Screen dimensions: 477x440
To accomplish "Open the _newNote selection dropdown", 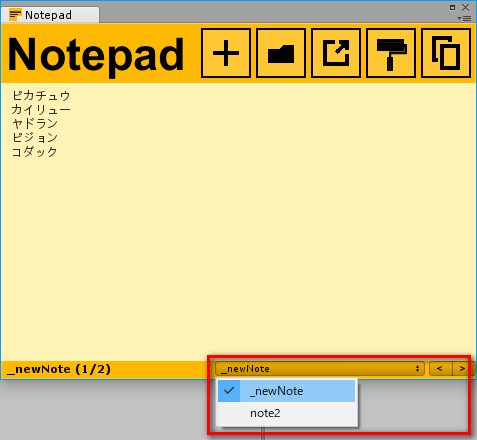I will pos(320,369).
